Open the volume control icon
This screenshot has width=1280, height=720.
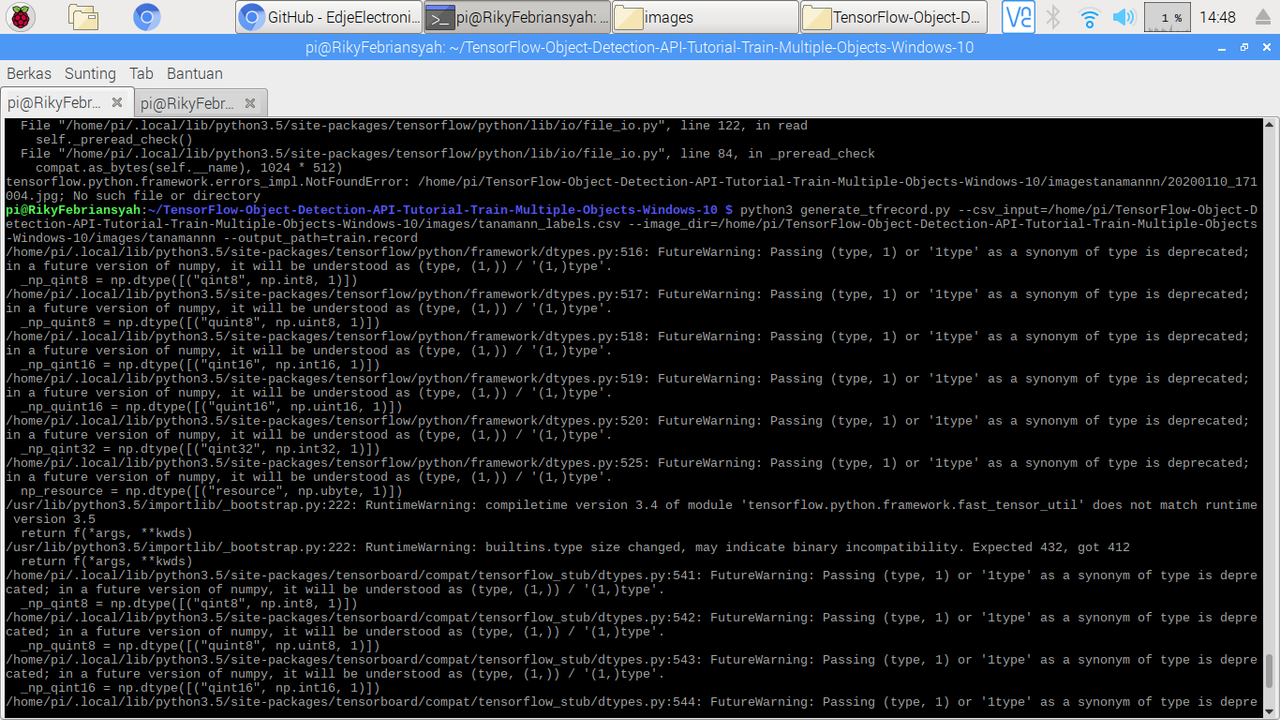pyautogui.click(x=1125, y=17)
